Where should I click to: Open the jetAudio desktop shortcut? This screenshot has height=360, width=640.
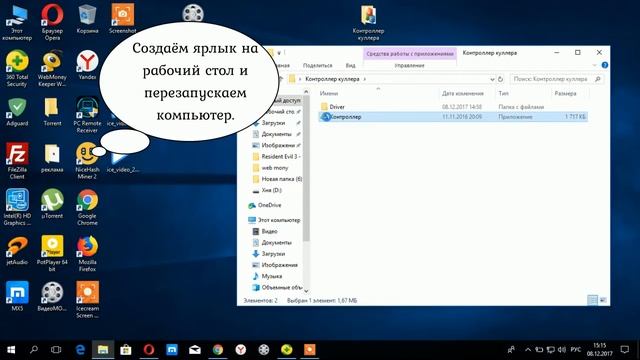pos(17,251)
